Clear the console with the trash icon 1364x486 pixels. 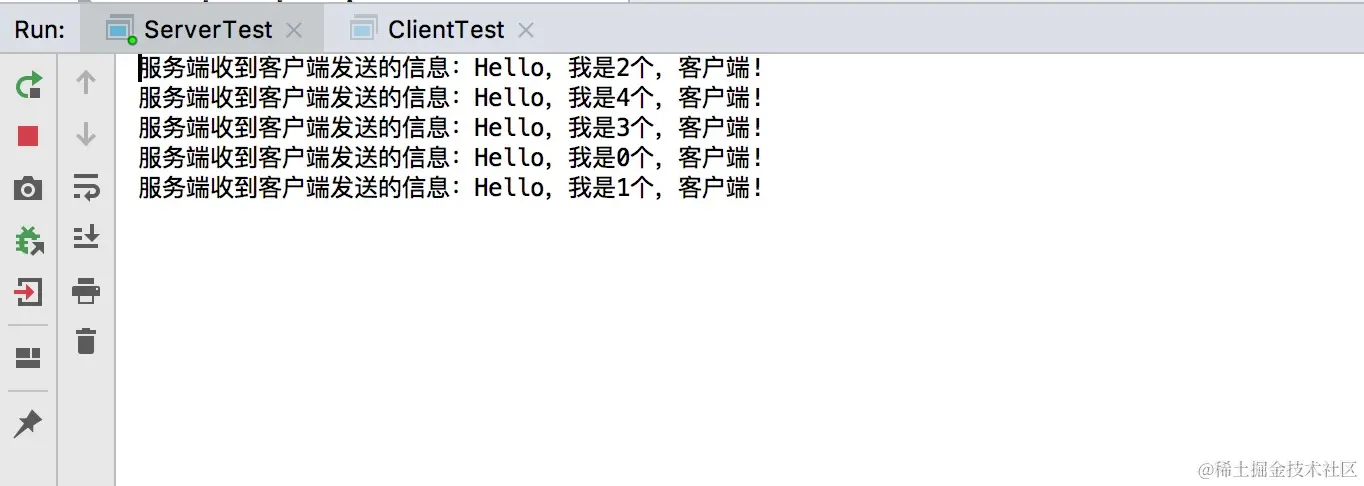(86, 341)
